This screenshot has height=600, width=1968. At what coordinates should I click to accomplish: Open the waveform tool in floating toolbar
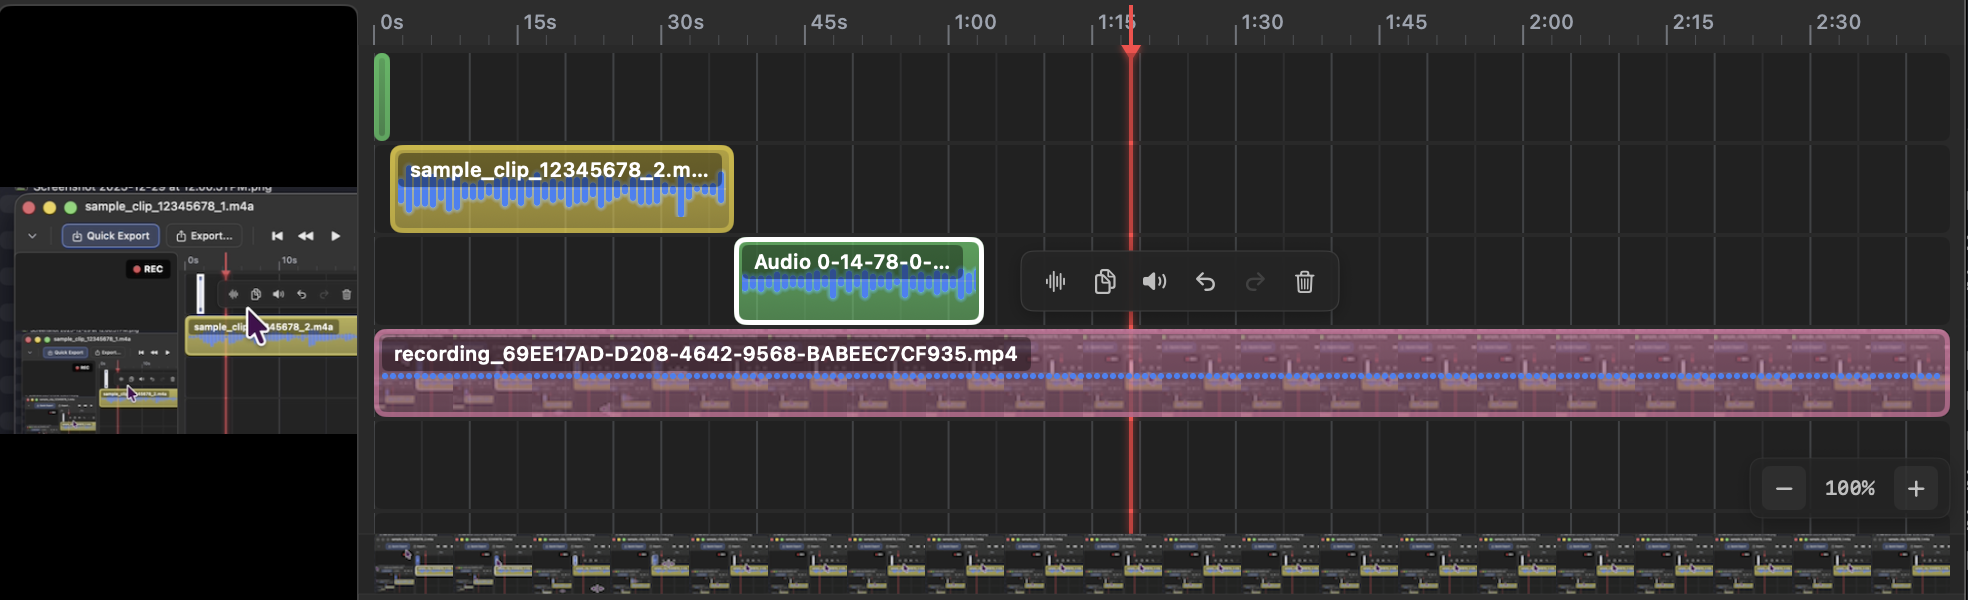pos(1055,282)
